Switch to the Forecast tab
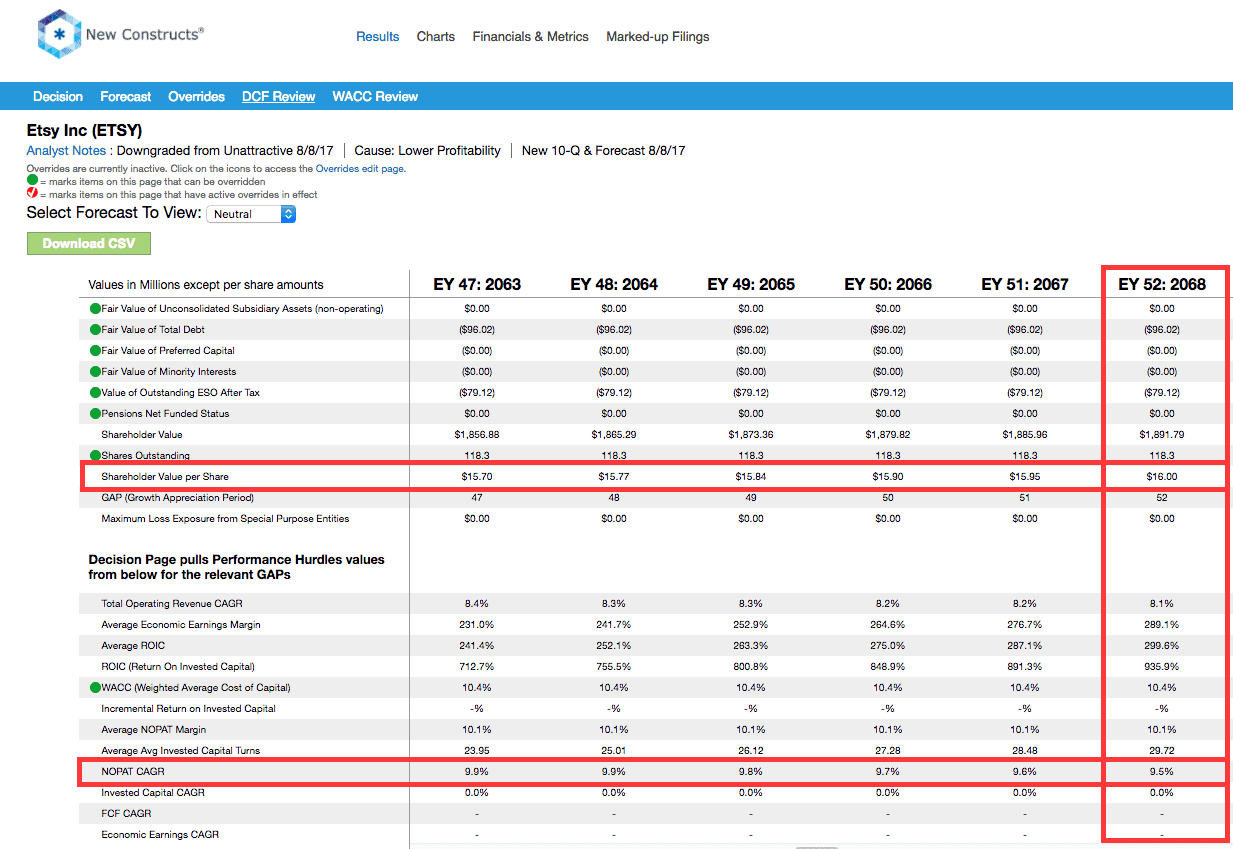Image resolution: width=1233 pixels, height=849 pixels. coord(126,97)
